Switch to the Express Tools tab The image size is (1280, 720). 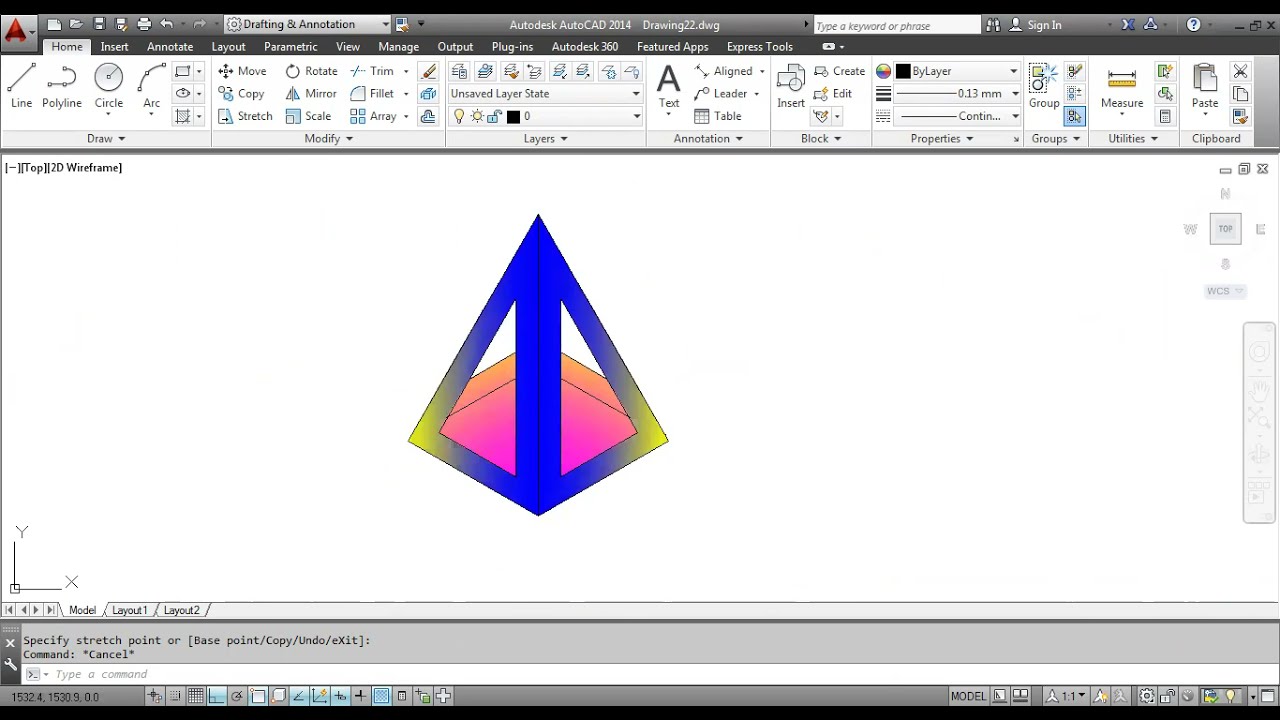[x=759, y=46]
